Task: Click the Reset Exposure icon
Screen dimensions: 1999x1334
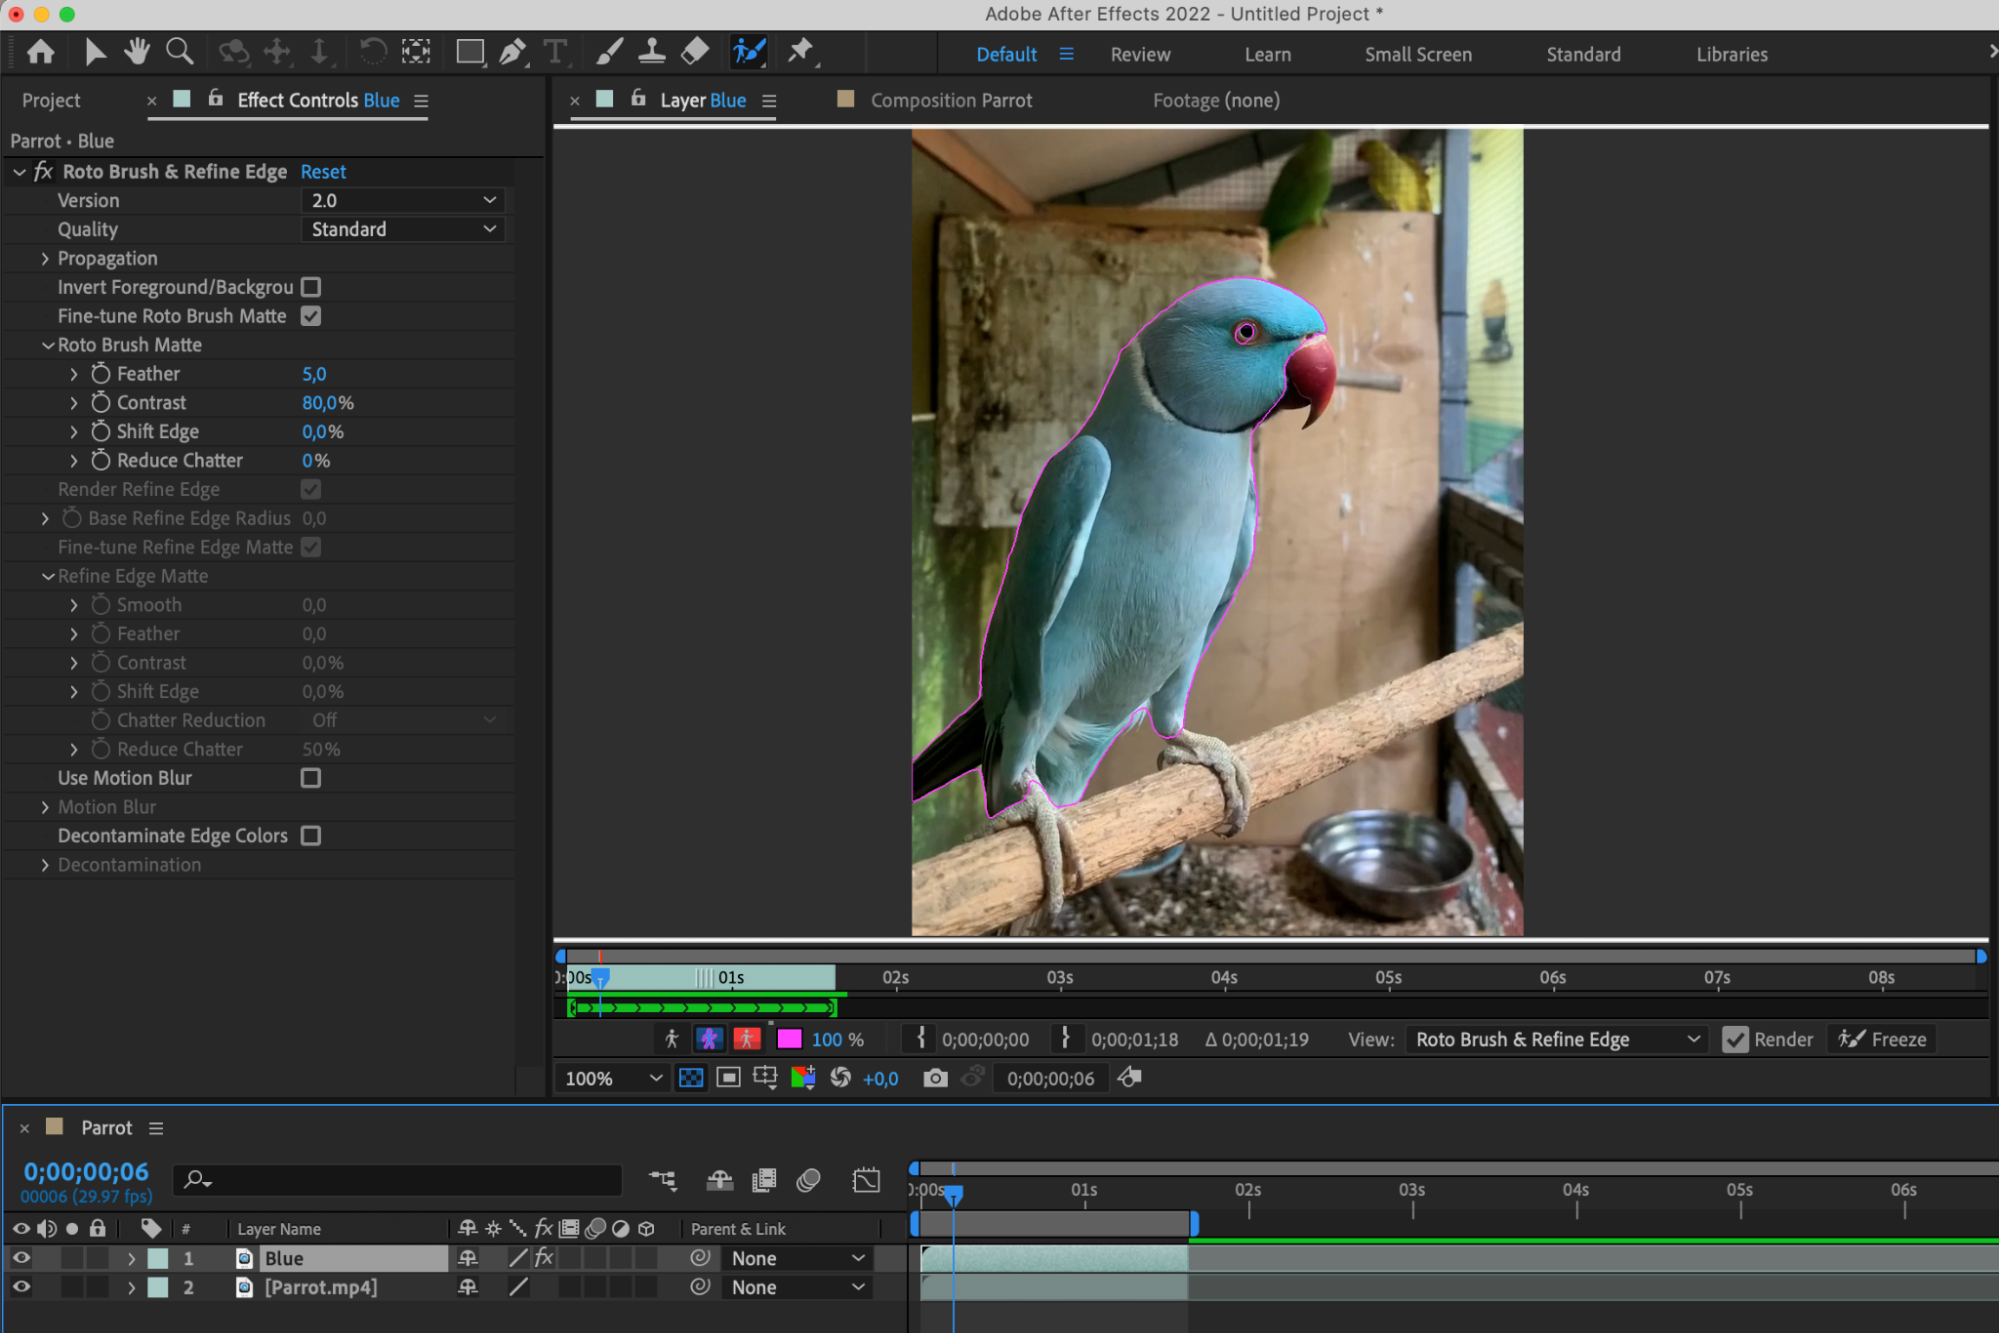Action: click(x=841, y=1078)
